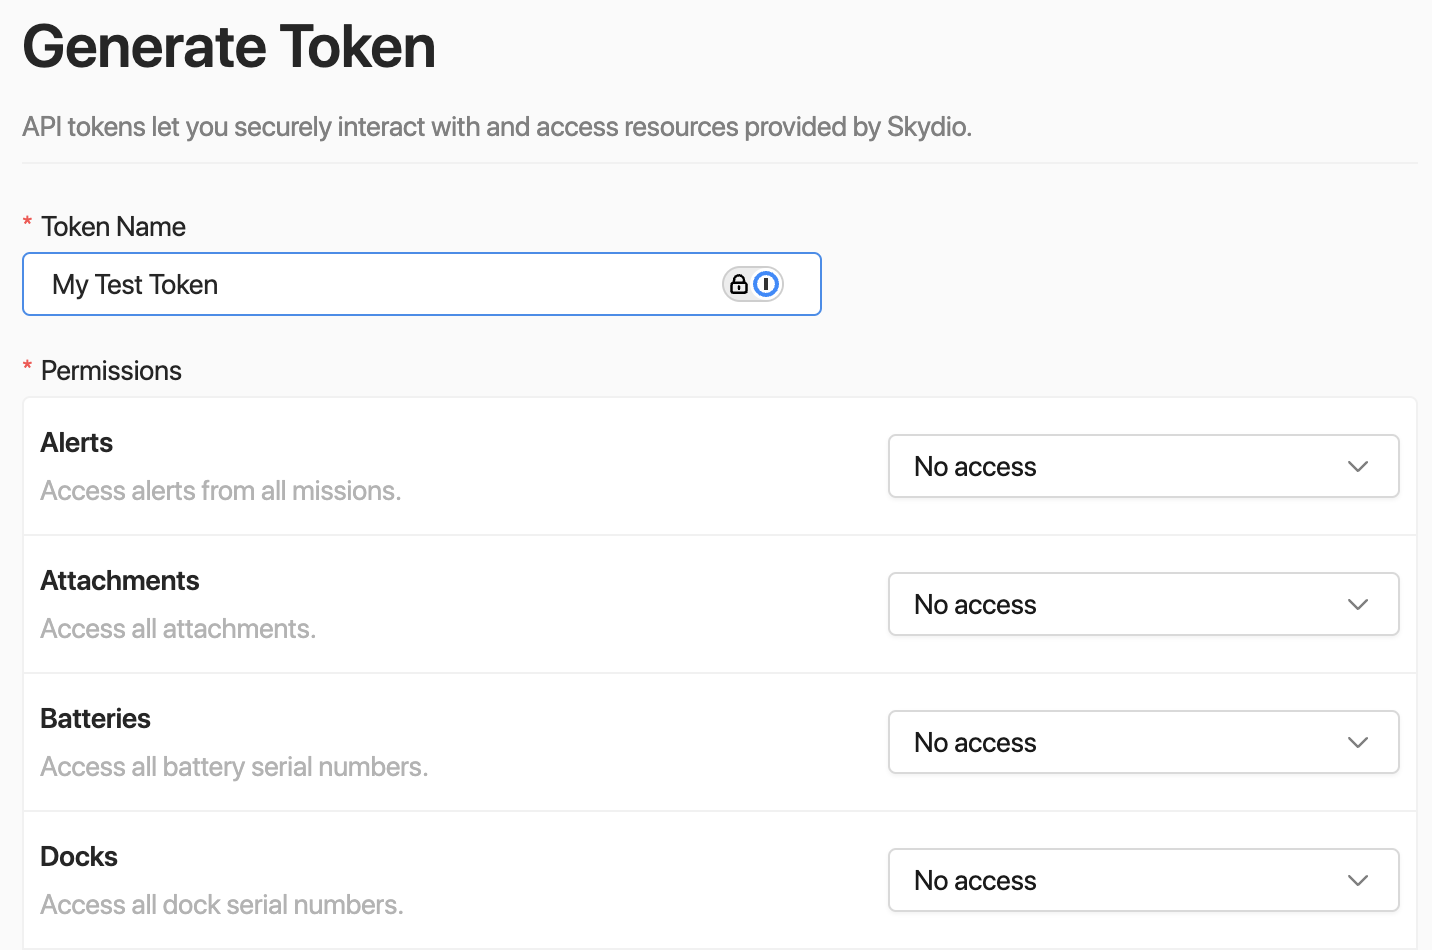Open the Batteries permission dropdown

1143,742
